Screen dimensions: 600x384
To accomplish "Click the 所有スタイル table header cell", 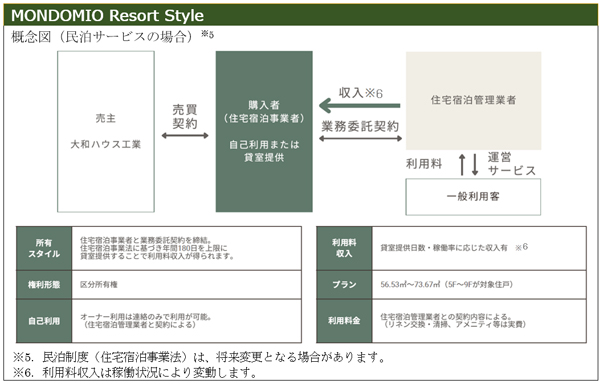I will 44,248.
